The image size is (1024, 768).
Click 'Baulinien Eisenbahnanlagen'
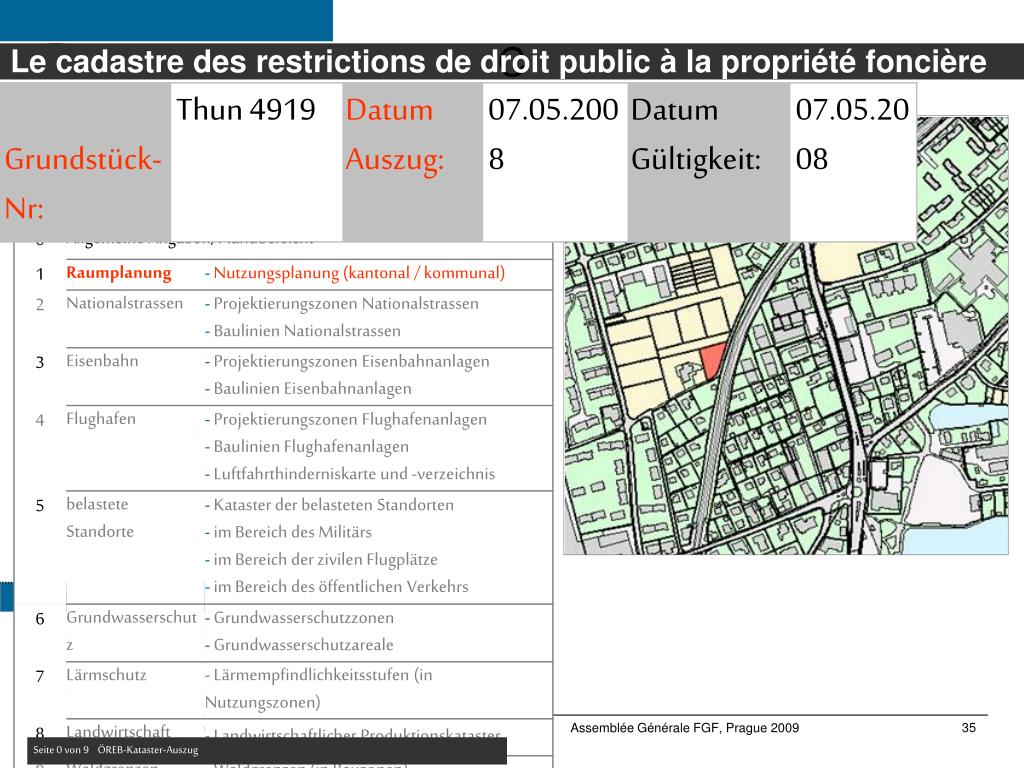[312, 389]
